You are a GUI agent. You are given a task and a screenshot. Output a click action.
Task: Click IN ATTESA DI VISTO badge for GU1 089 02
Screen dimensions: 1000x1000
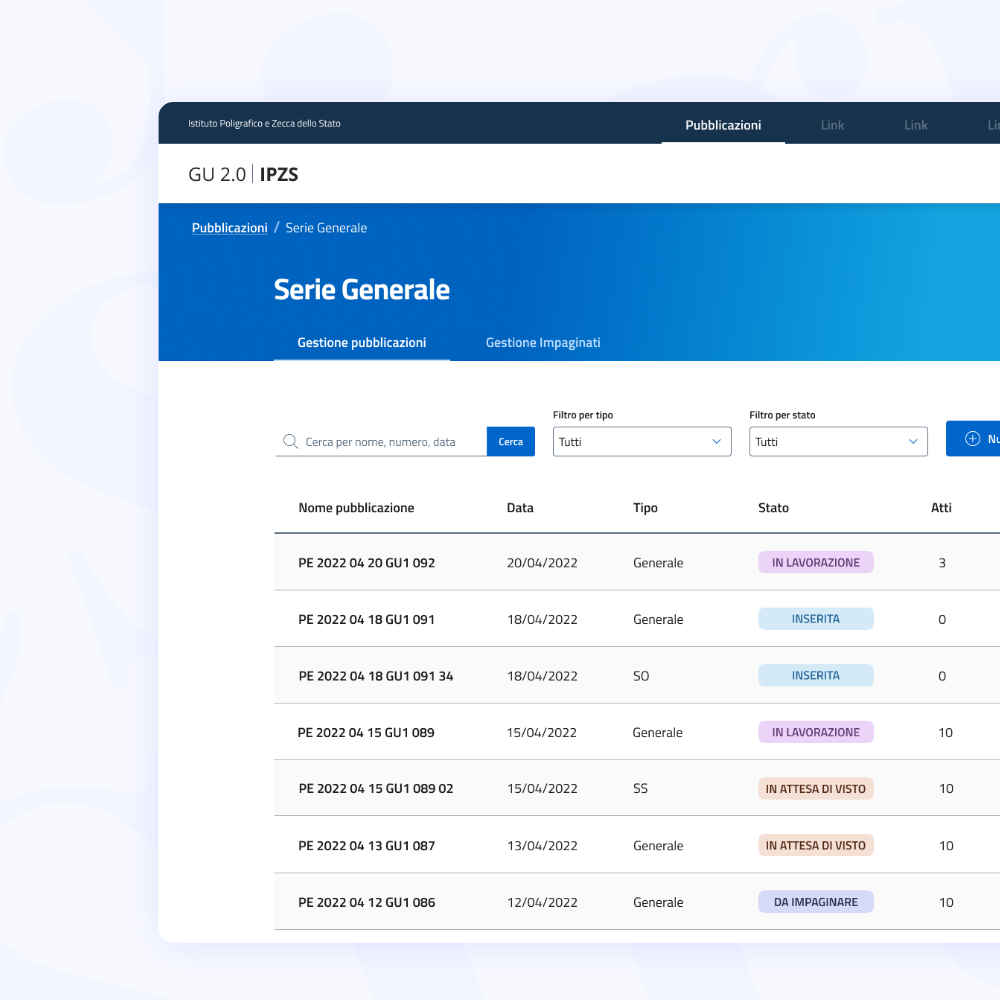816,788
